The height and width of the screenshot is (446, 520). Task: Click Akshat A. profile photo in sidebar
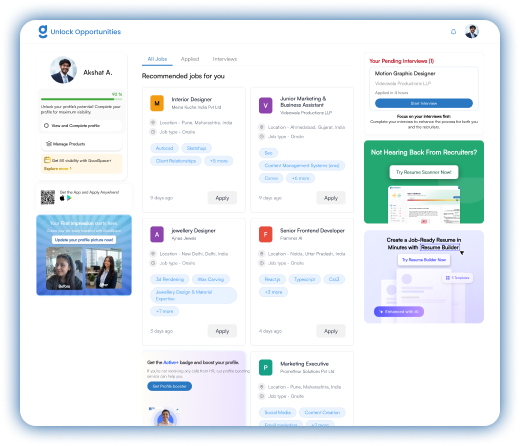coord(63,70)
